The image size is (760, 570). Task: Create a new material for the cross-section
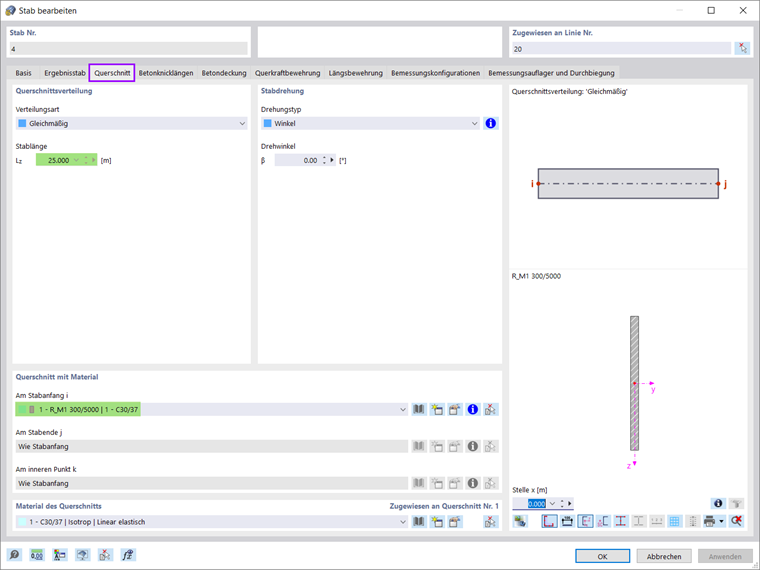click(437, 522)
